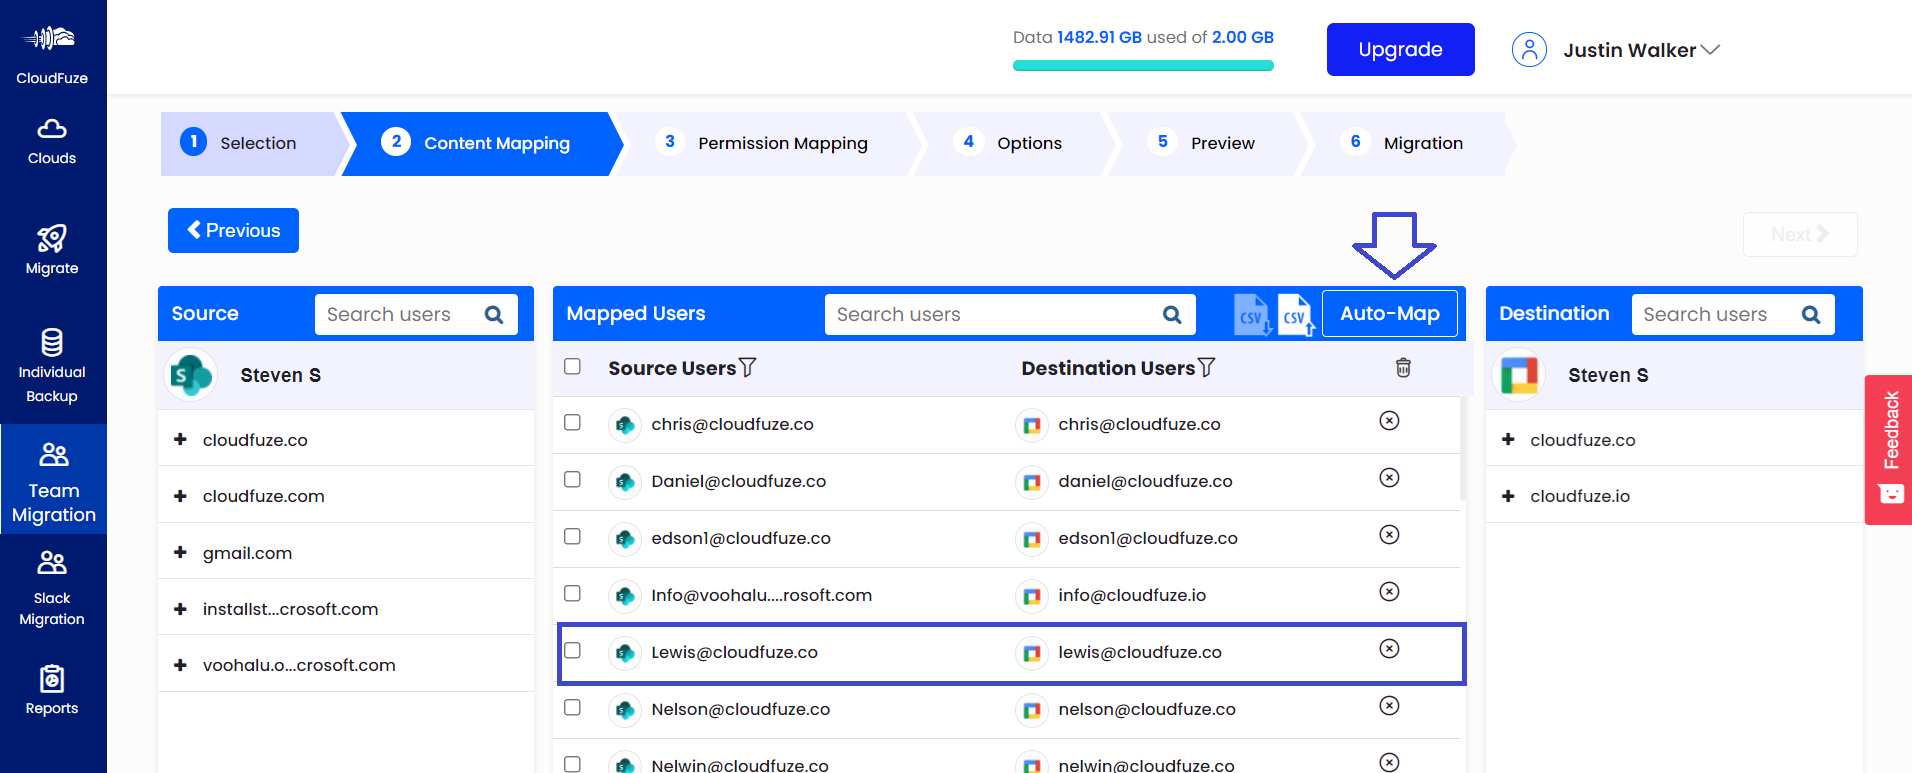Filter Destination Users with the funnel icon
Screen dimensions: 1912x773
1206,368
